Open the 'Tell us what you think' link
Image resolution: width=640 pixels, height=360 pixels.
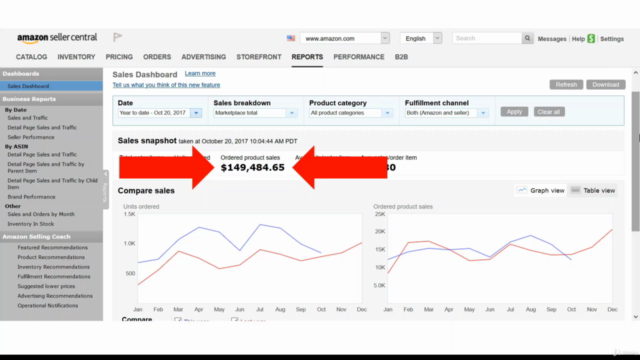coord(166,85)
